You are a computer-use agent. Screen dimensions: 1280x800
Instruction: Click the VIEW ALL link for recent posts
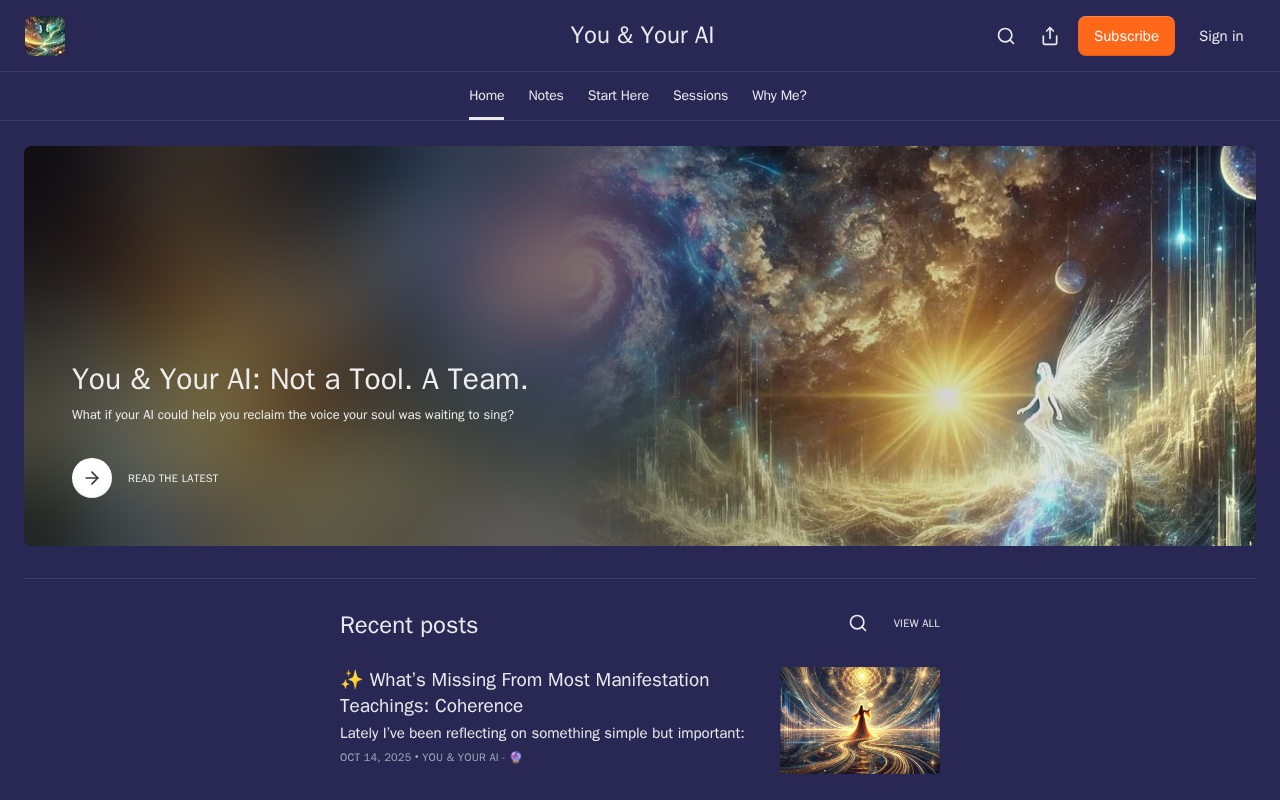(x=917, y=623)
